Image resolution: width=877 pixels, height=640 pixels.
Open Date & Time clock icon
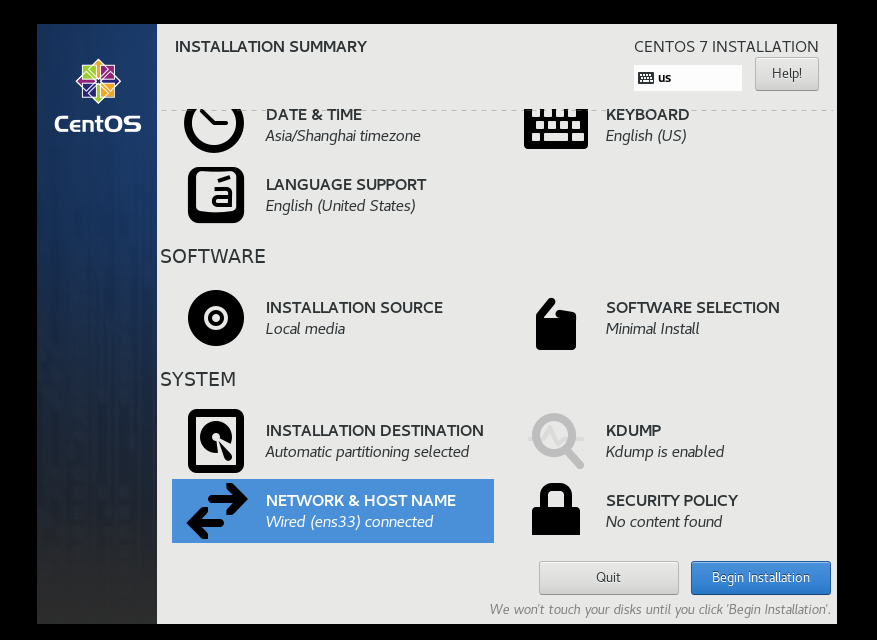point(214,130)
